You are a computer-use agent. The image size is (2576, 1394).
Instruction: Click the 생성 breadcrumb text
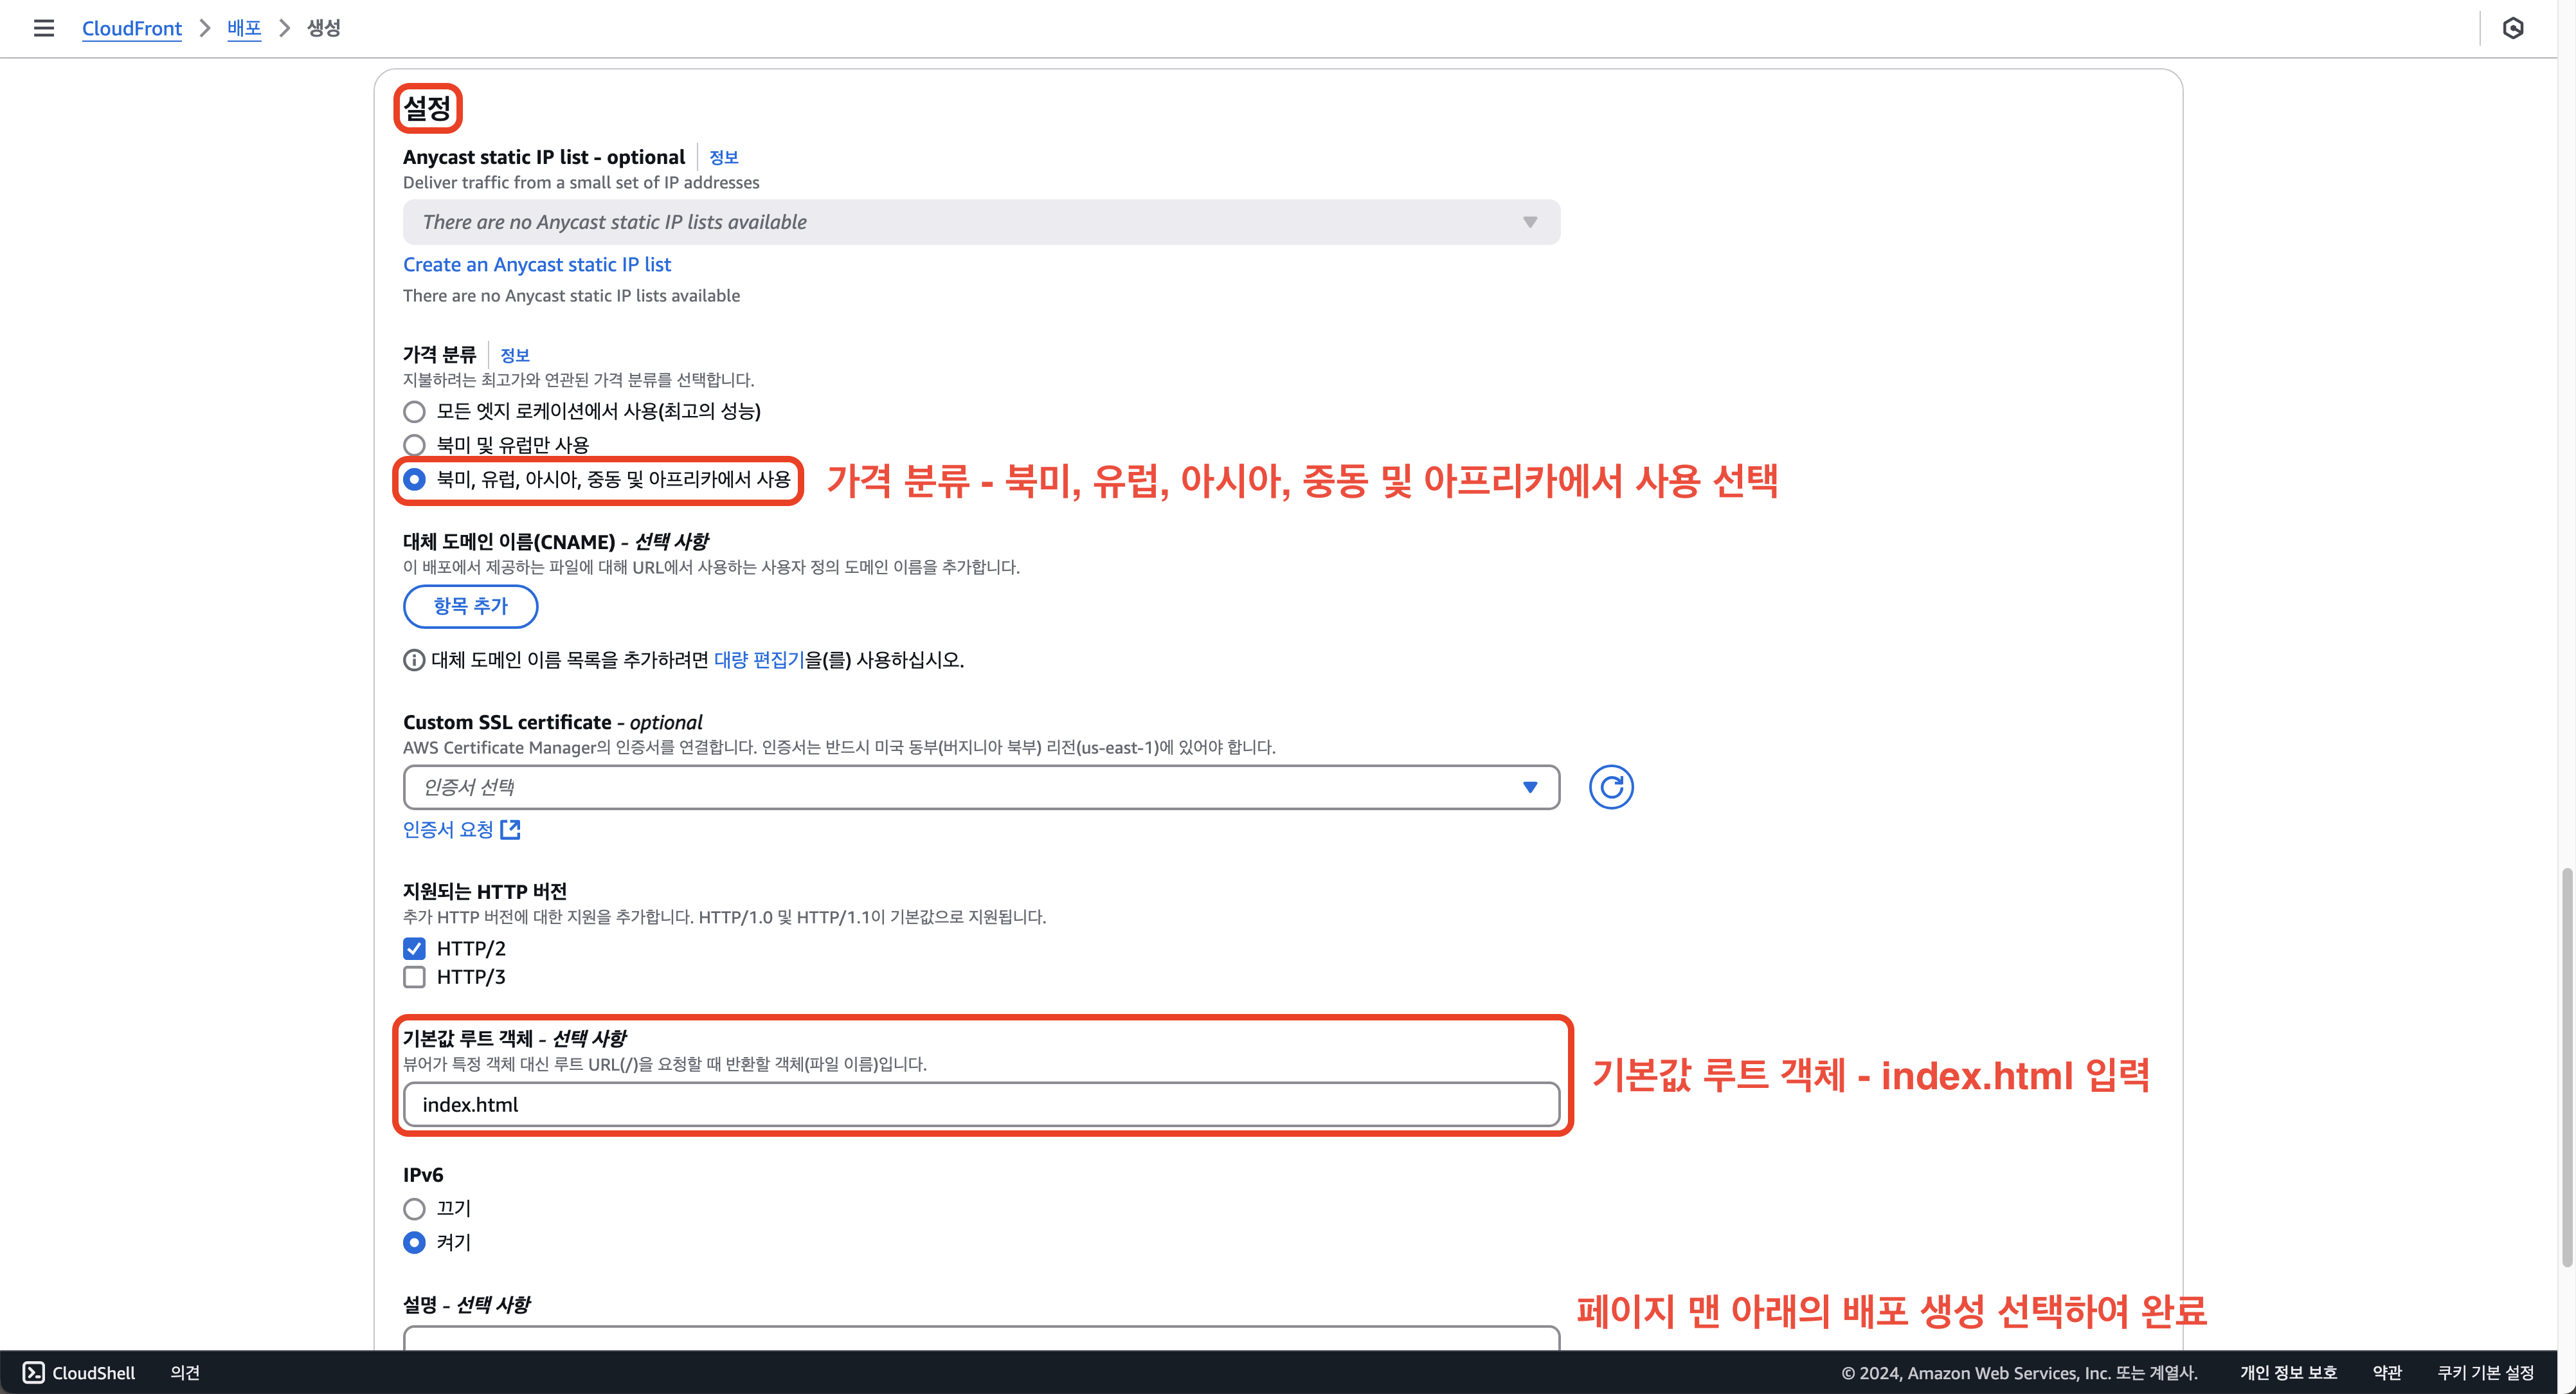pos(323,28)
